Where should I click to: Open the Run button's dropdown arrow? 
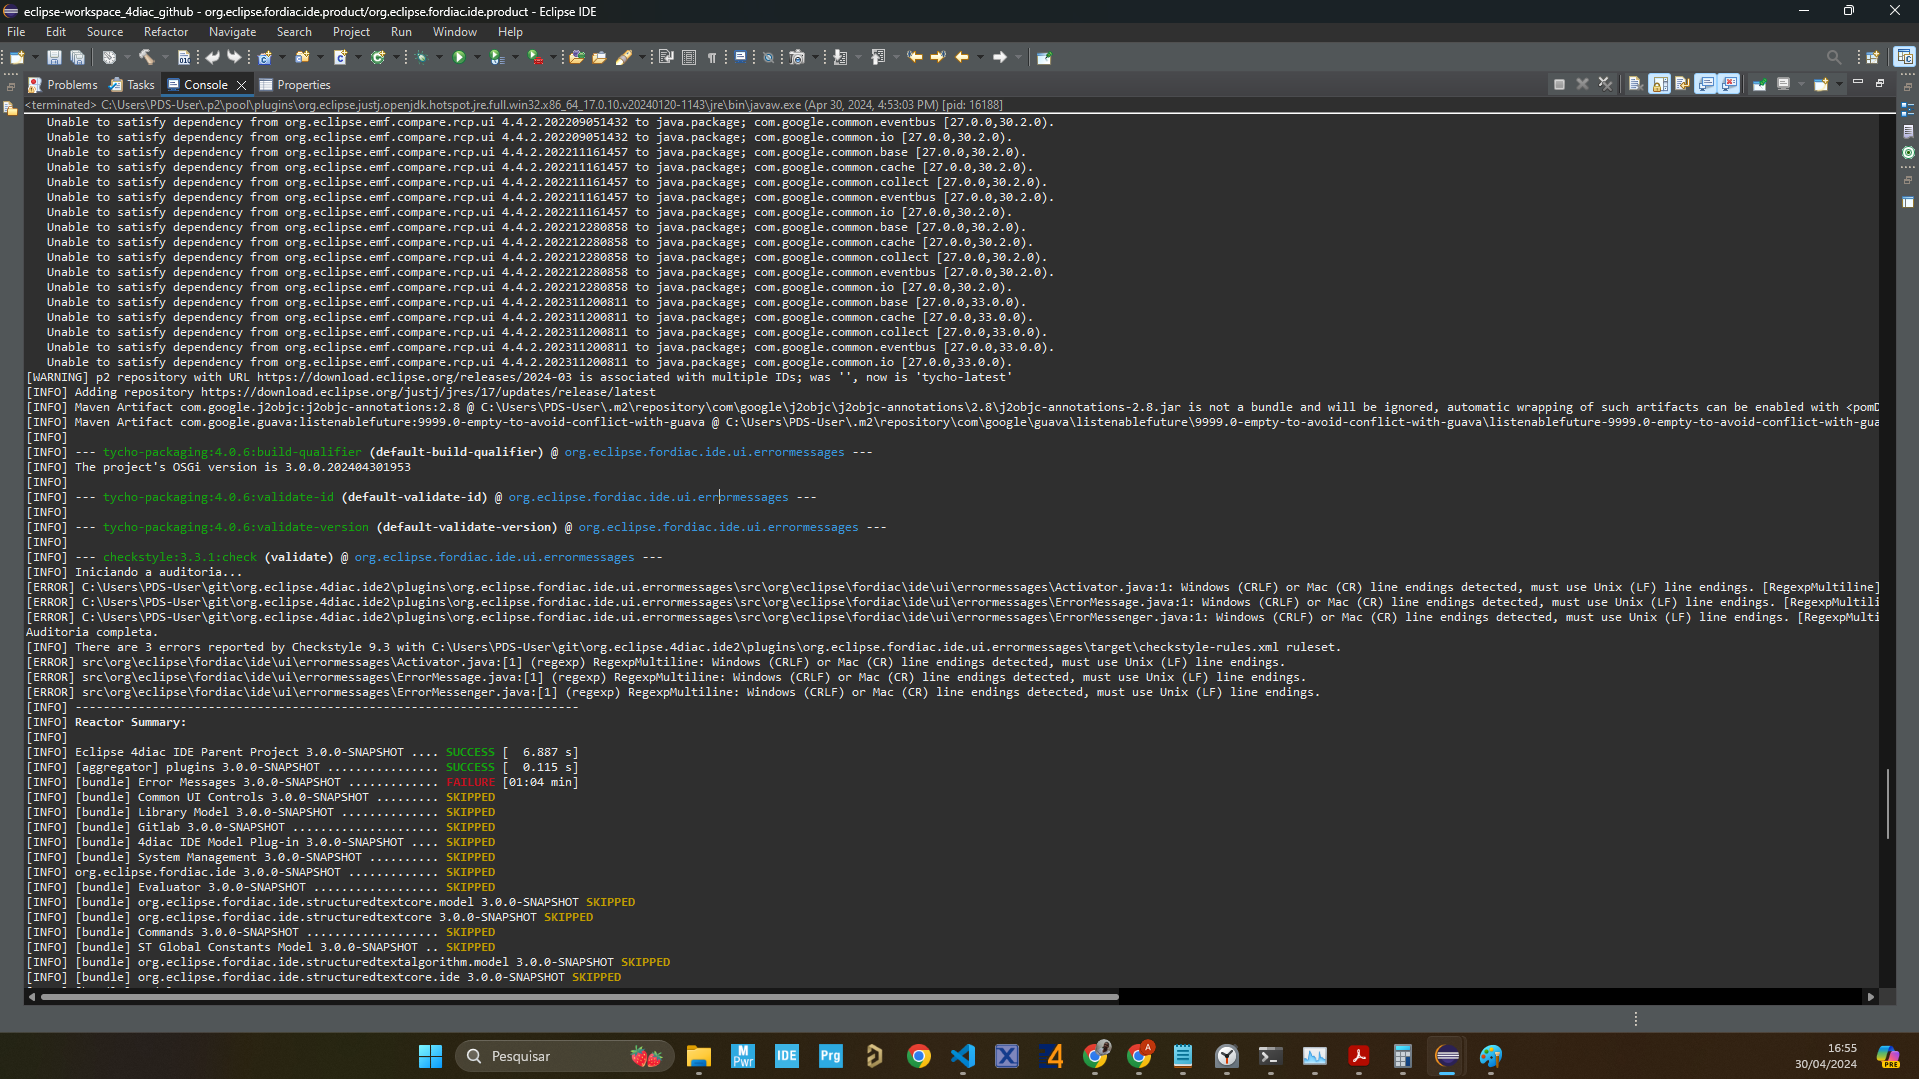[478, 57]
